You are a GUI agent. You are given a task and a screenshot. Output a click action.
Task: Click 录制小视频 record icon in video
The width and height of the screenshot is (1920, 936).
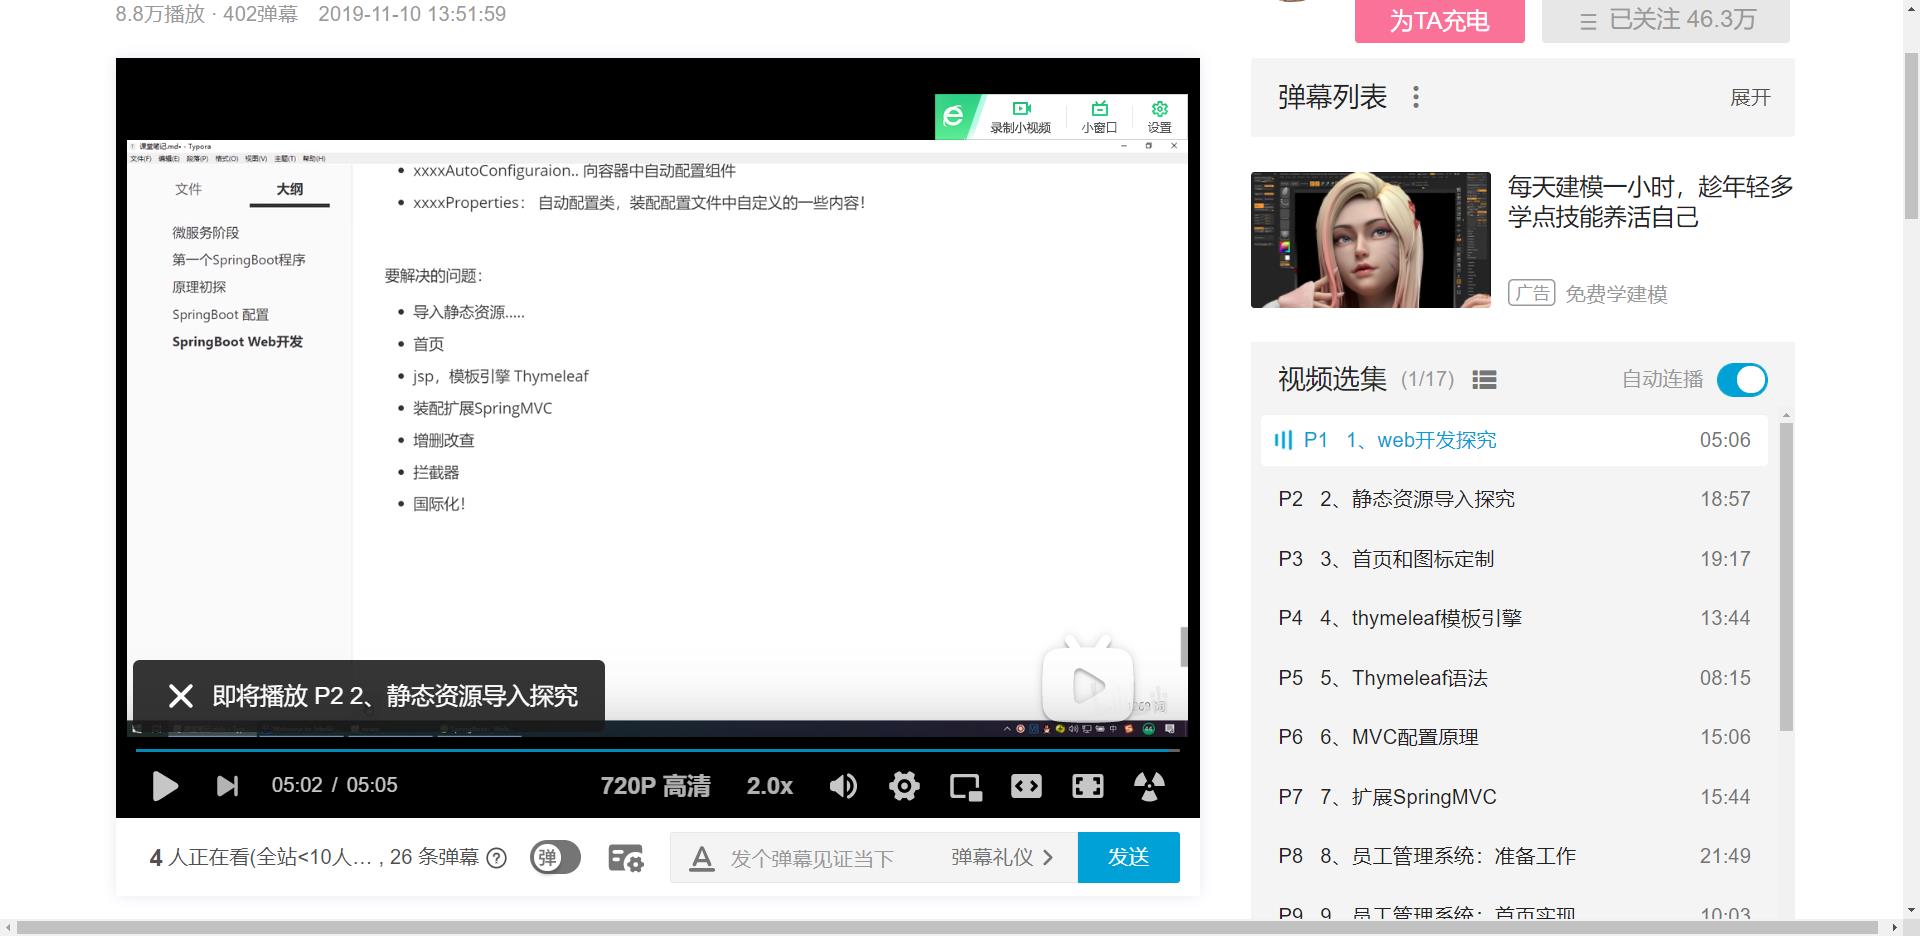[1020, 117]
